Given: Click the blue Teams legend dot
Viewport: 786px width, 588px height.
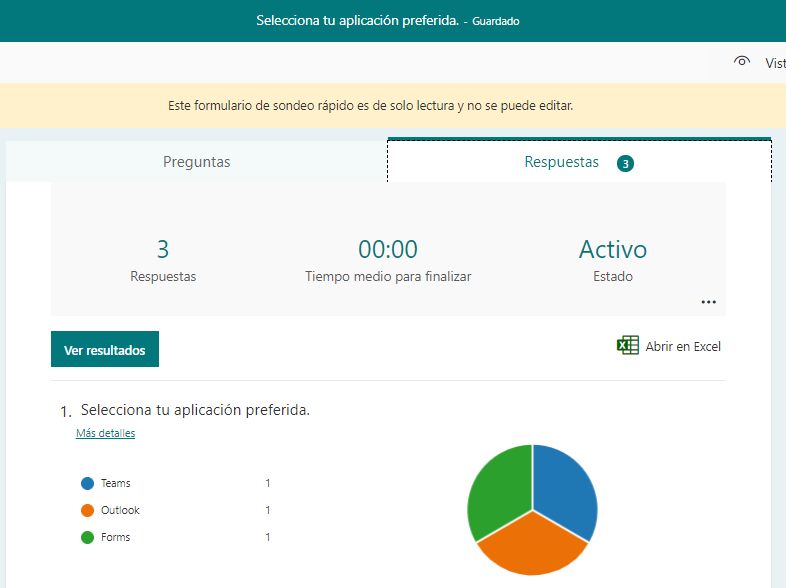Looking at the screenshot, I should [x=87, y=484].
